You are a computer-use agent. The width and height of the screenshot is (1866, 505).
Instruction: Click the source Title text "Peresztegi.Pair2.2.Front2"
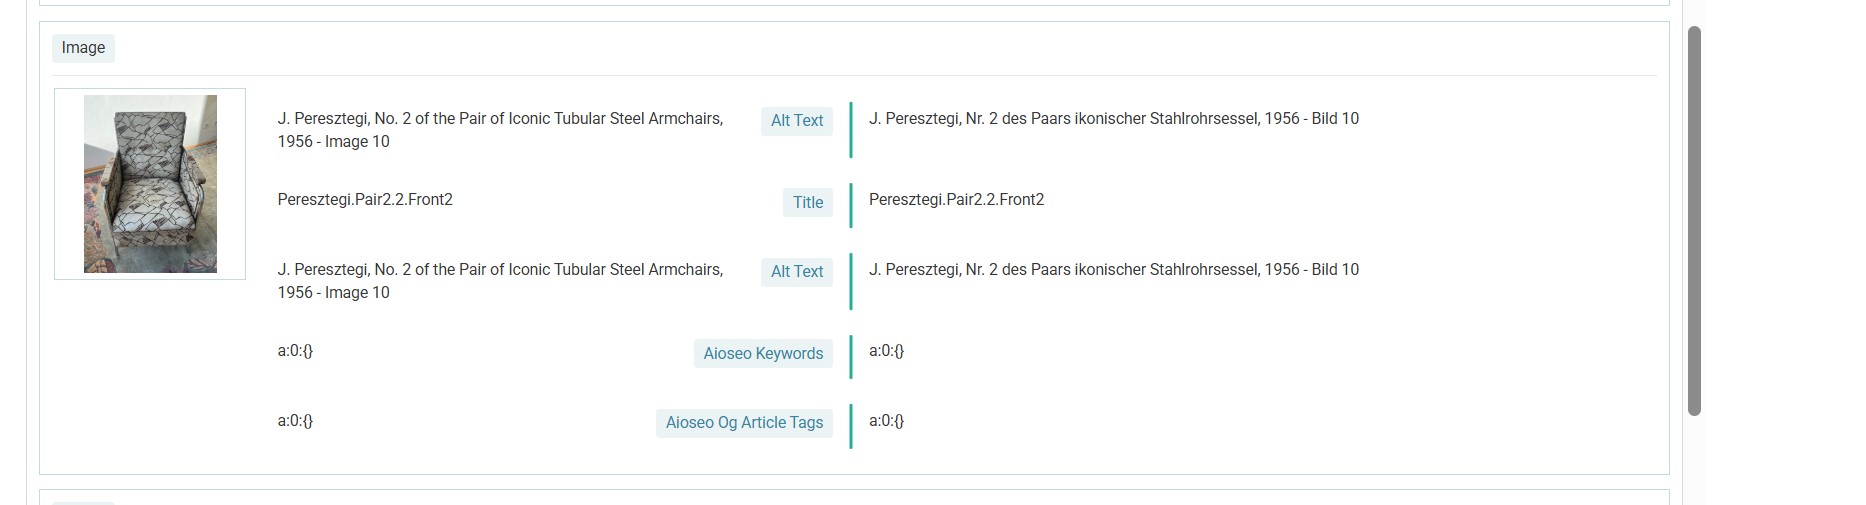365,200
